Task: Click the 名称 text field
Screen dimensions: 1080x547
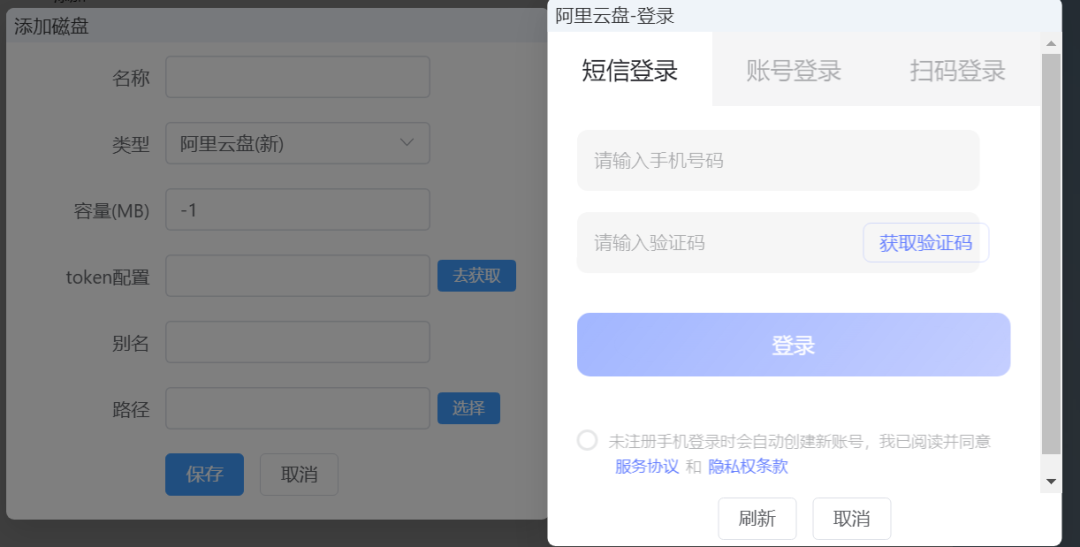Action: (297, 77)
